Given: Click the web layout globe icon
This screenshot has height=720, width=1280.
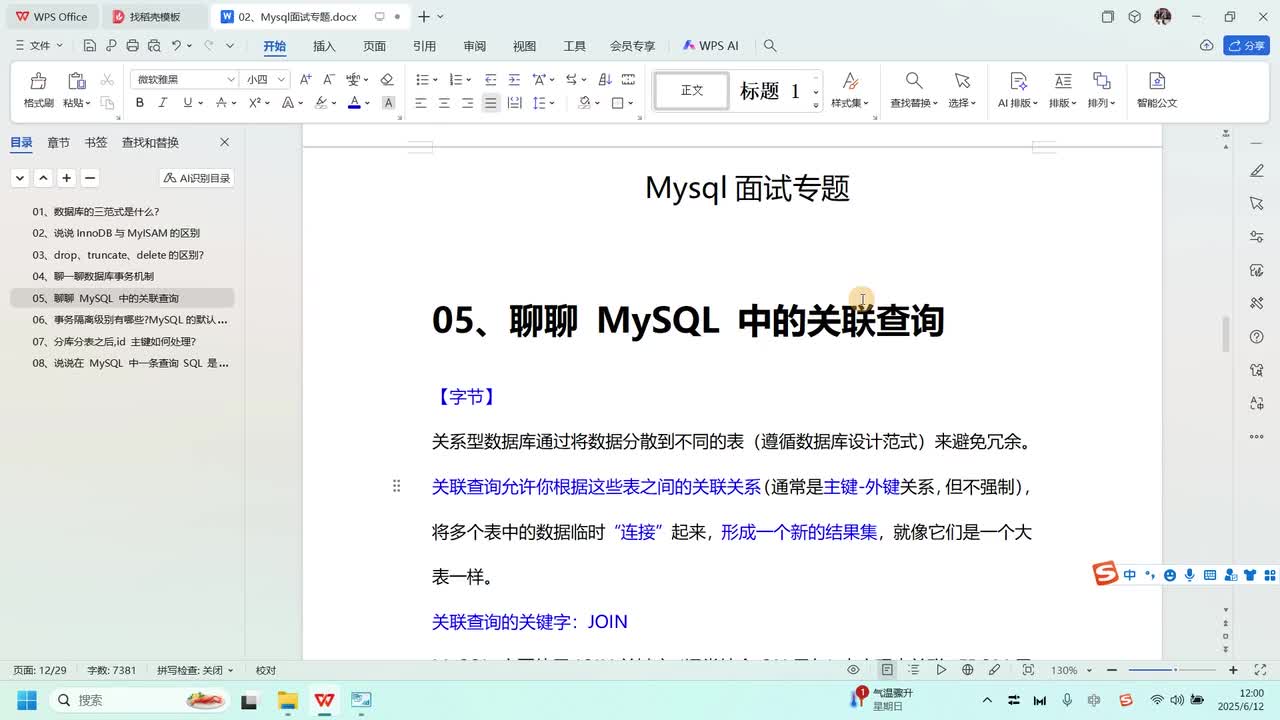Looking at the screenshot, I should [967, 670].
